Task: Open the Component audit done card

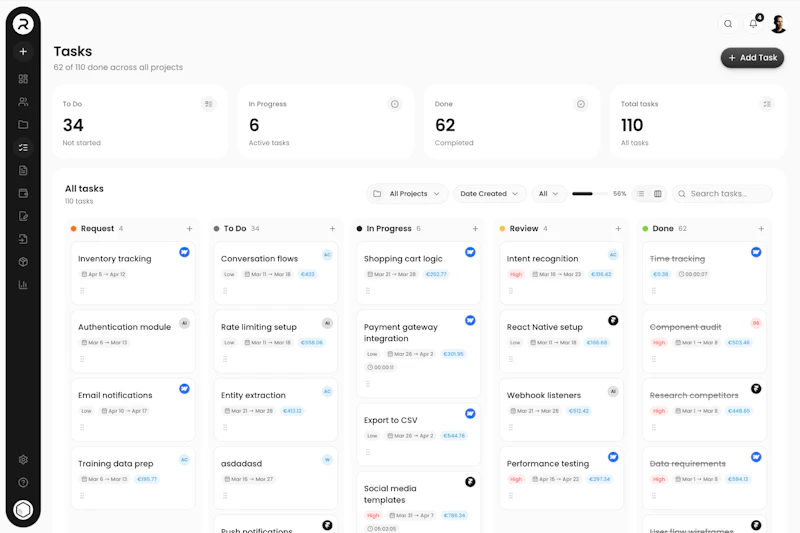Action: (x=704, y=341)
